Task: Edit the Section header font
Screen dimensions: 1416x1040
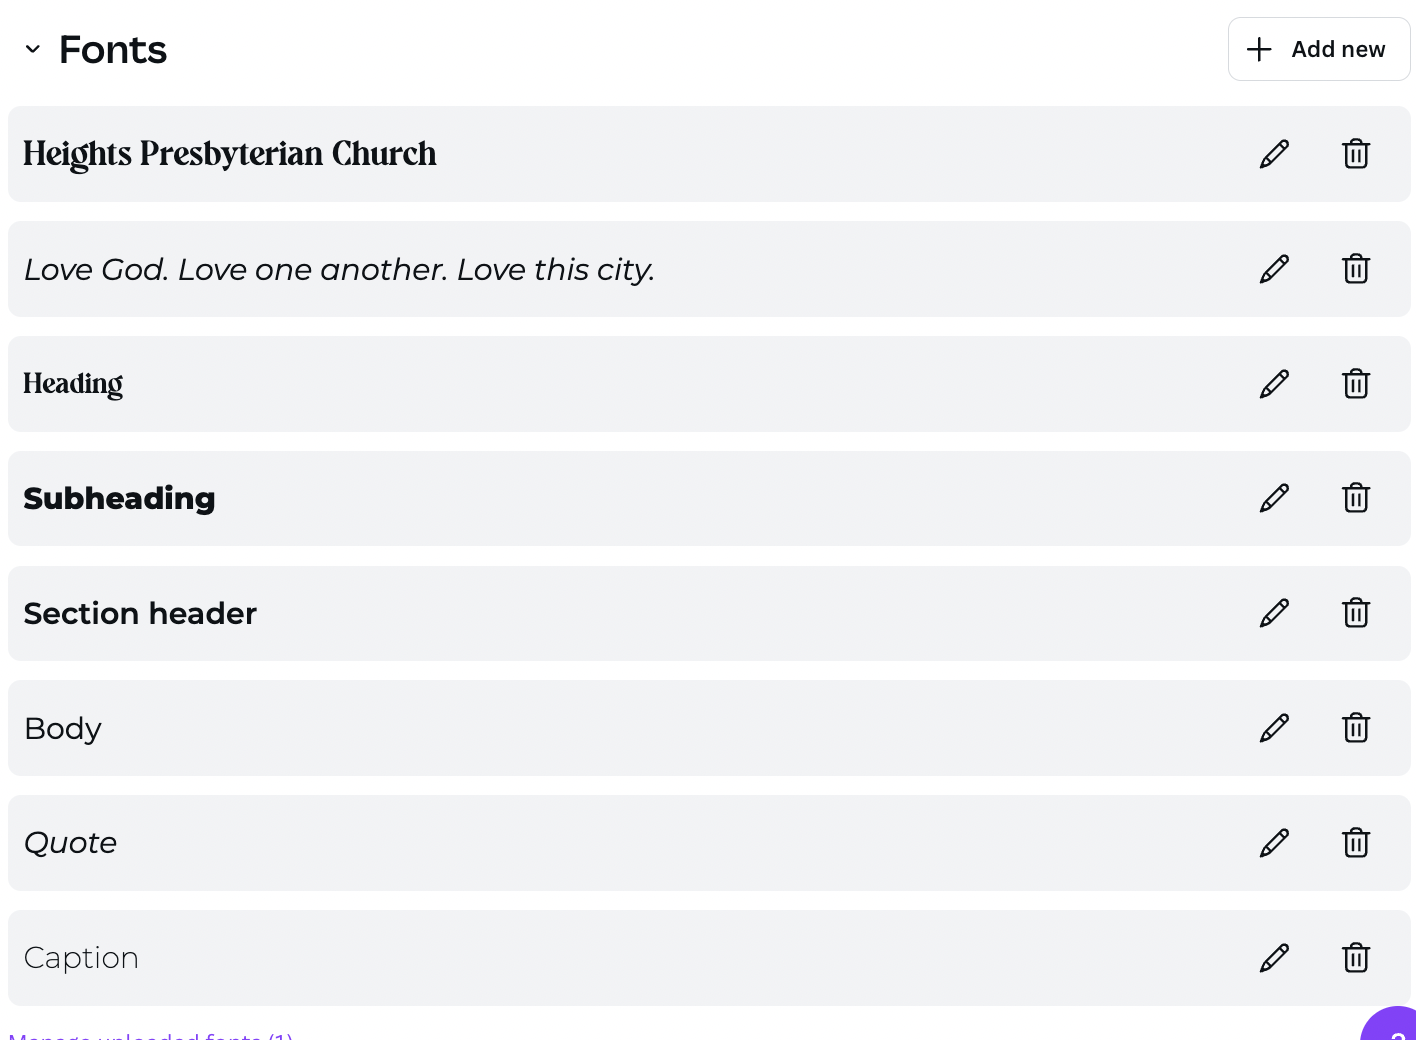Action: pos(1274,613)
